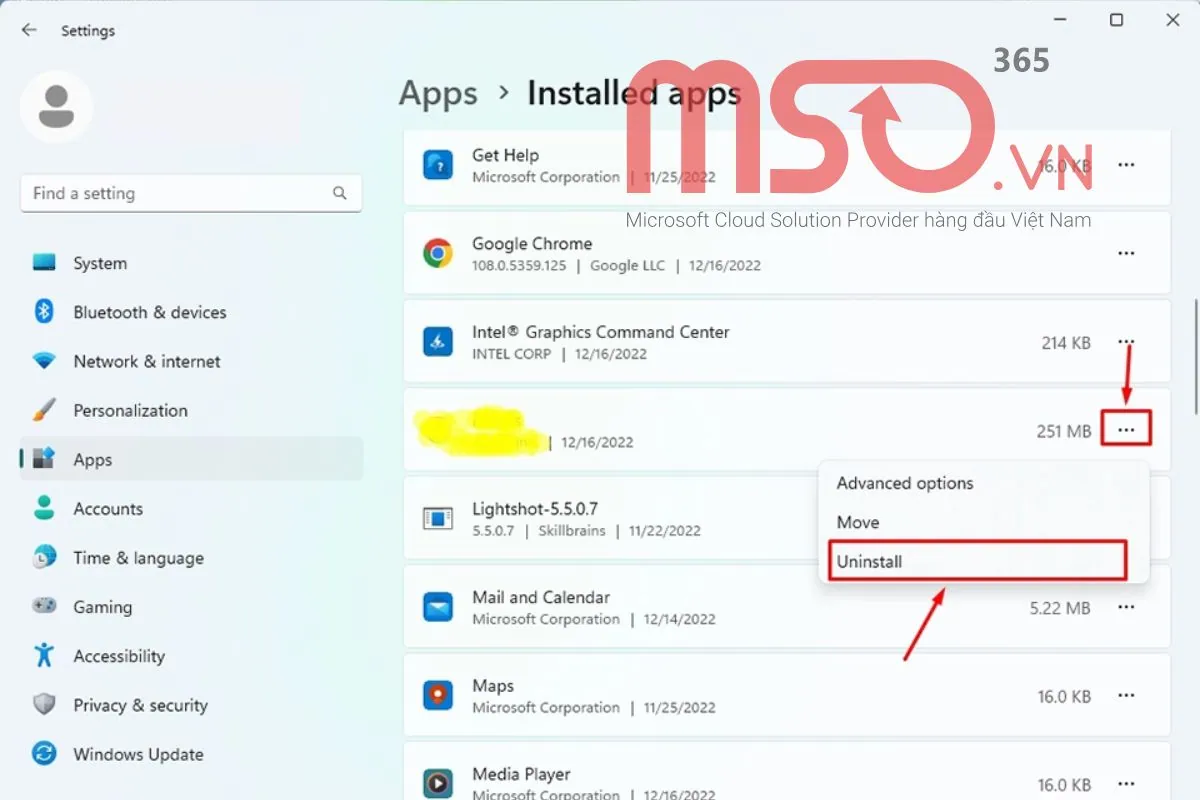Open the Apps breadcrumb link

pos(437,93)
